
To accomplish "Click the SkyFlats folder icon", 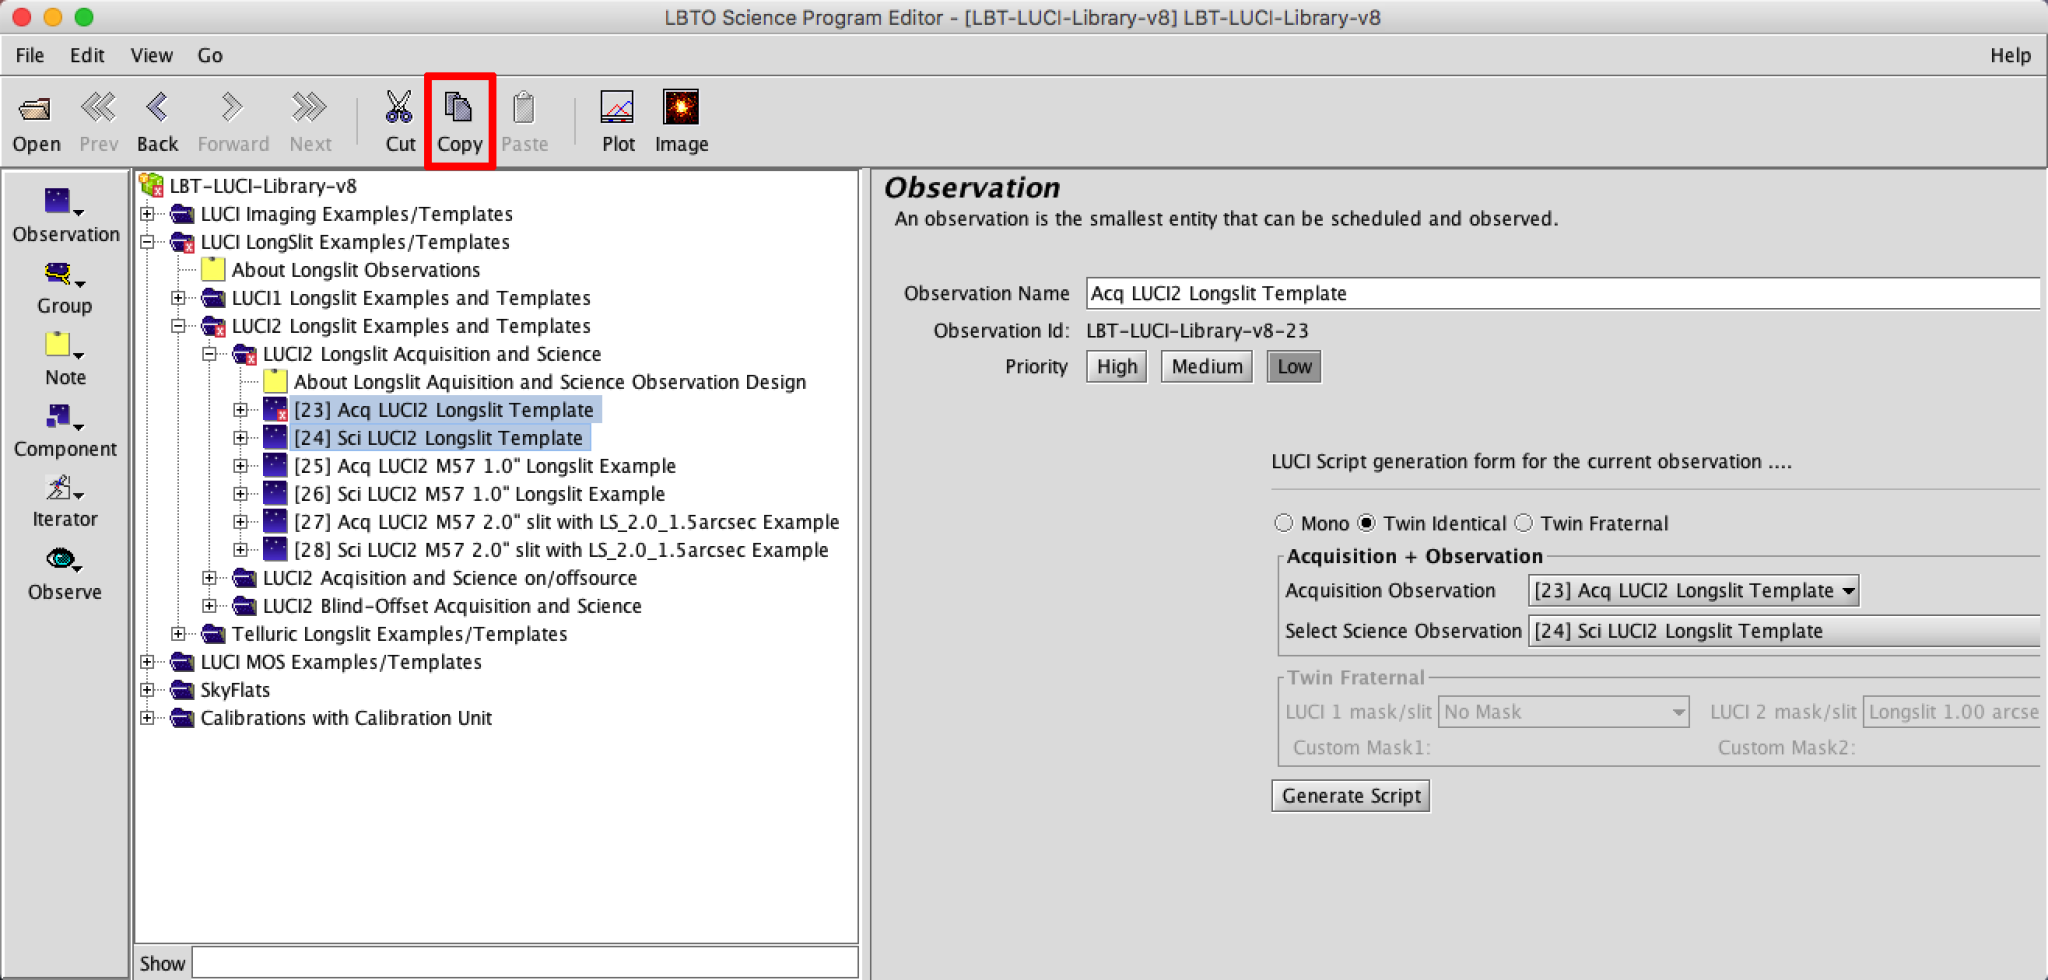I will (182, 690).
